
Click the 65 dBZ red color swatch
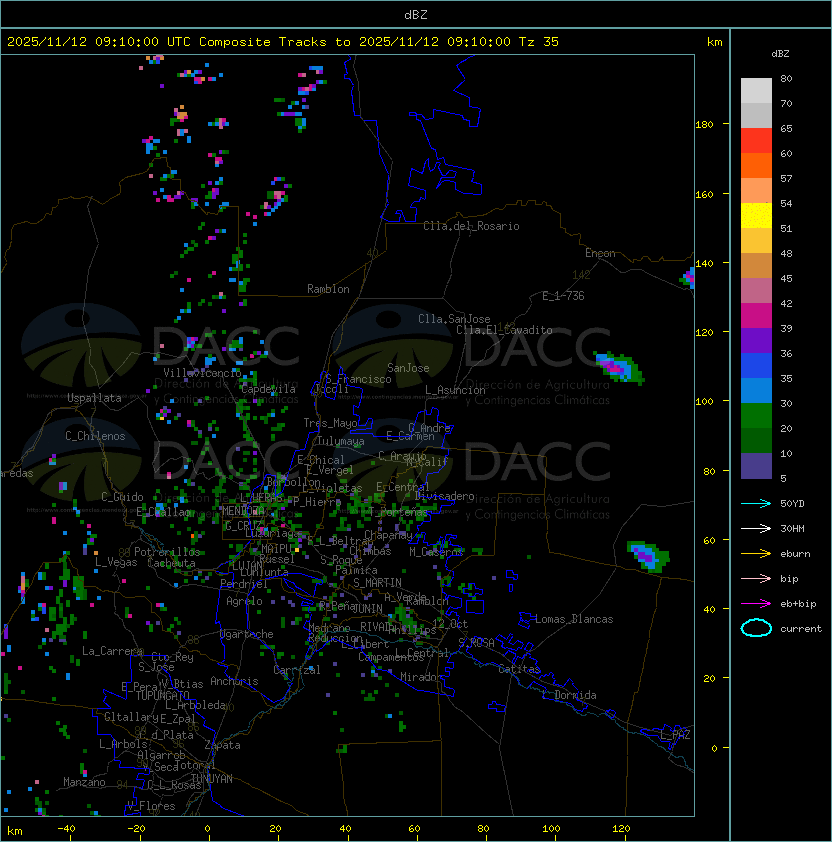(x=756, y=141)
